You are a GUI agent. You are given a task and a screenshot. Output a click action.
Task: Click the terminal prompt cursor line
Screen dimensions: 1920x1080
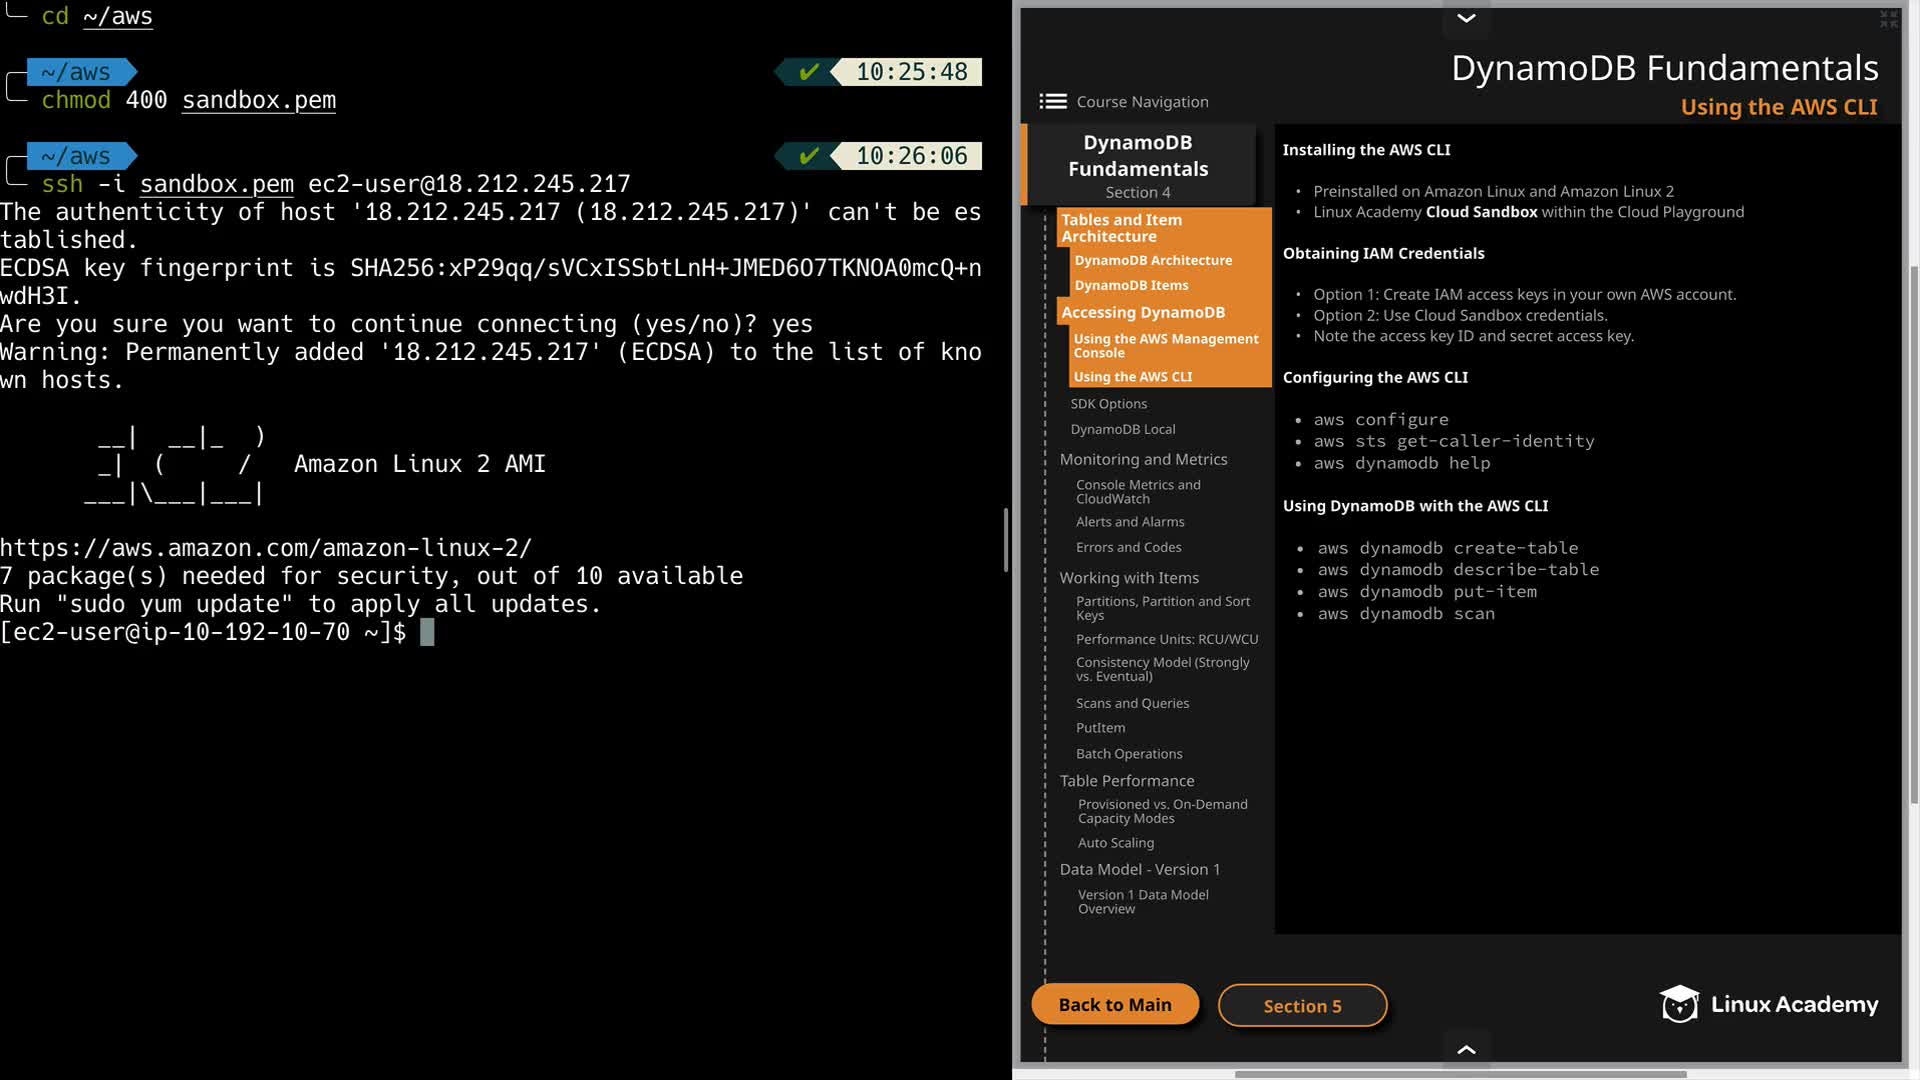click(x=427, y=633)
